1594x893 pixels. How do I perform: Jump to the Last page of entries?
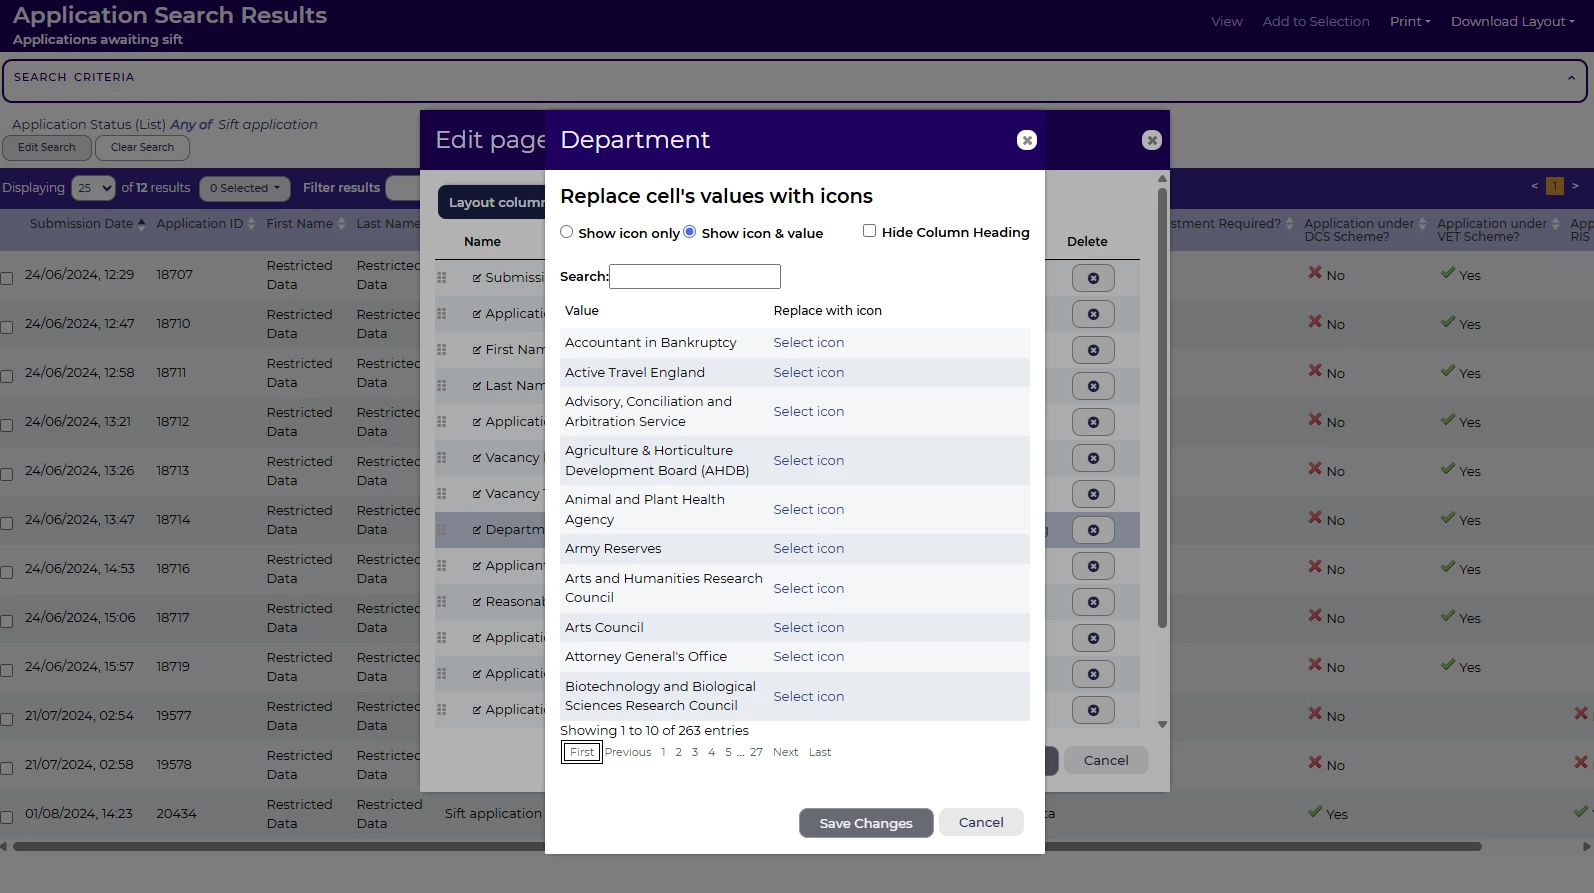[x=820, y=752]
